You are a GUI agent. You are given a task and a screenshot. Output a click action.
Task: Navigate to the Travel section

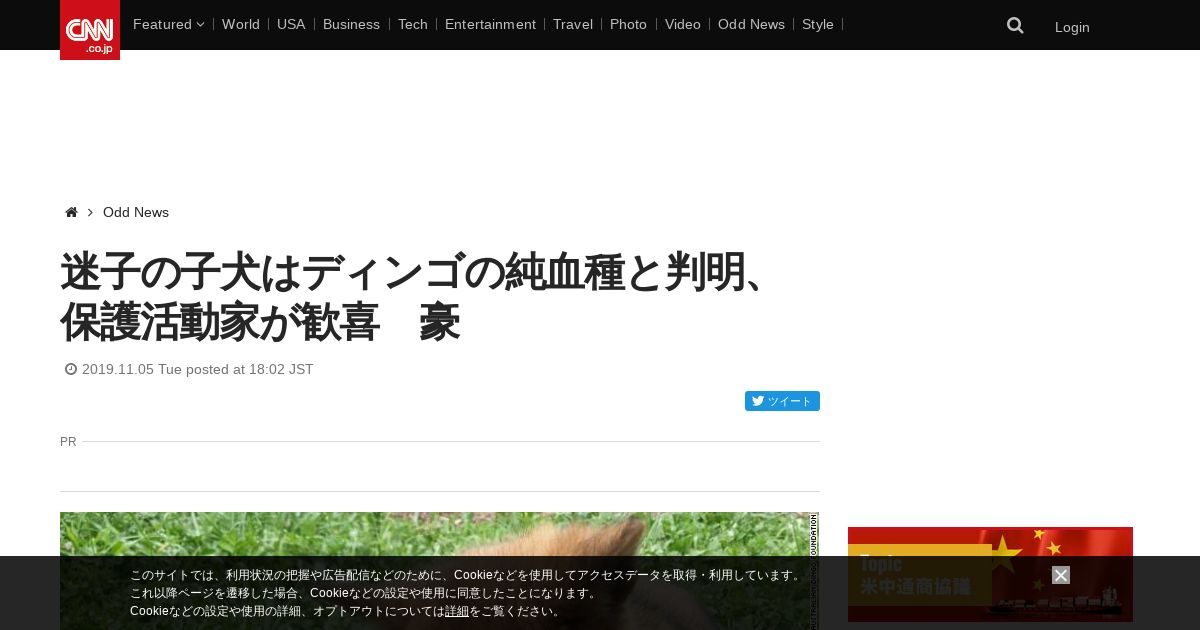click(573, 24)
